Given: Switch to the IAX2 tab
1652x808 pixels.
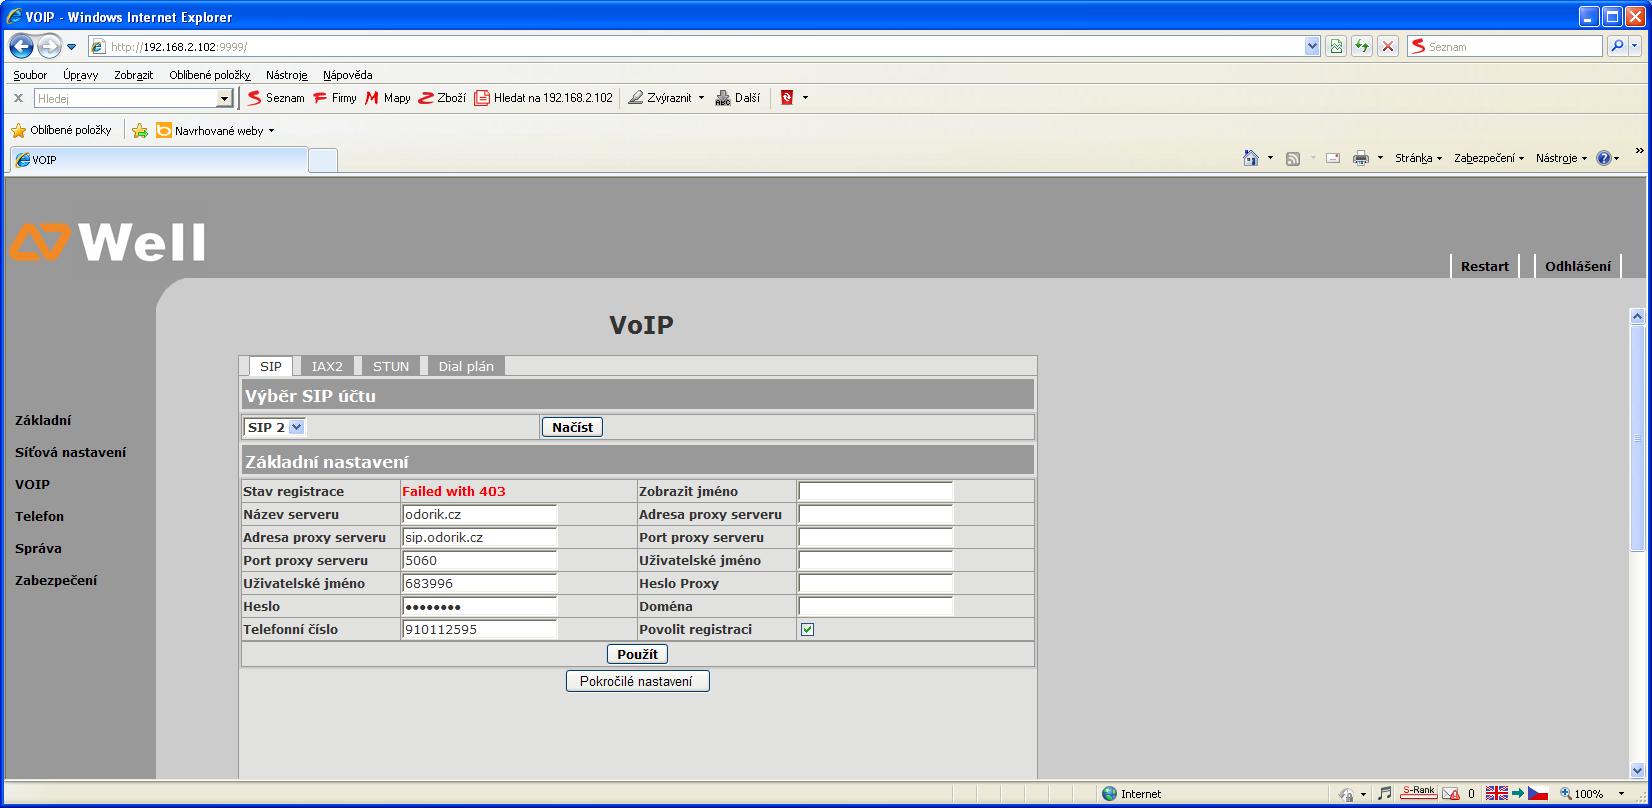Looking at the screenshot, I should [x=327, y=366].
